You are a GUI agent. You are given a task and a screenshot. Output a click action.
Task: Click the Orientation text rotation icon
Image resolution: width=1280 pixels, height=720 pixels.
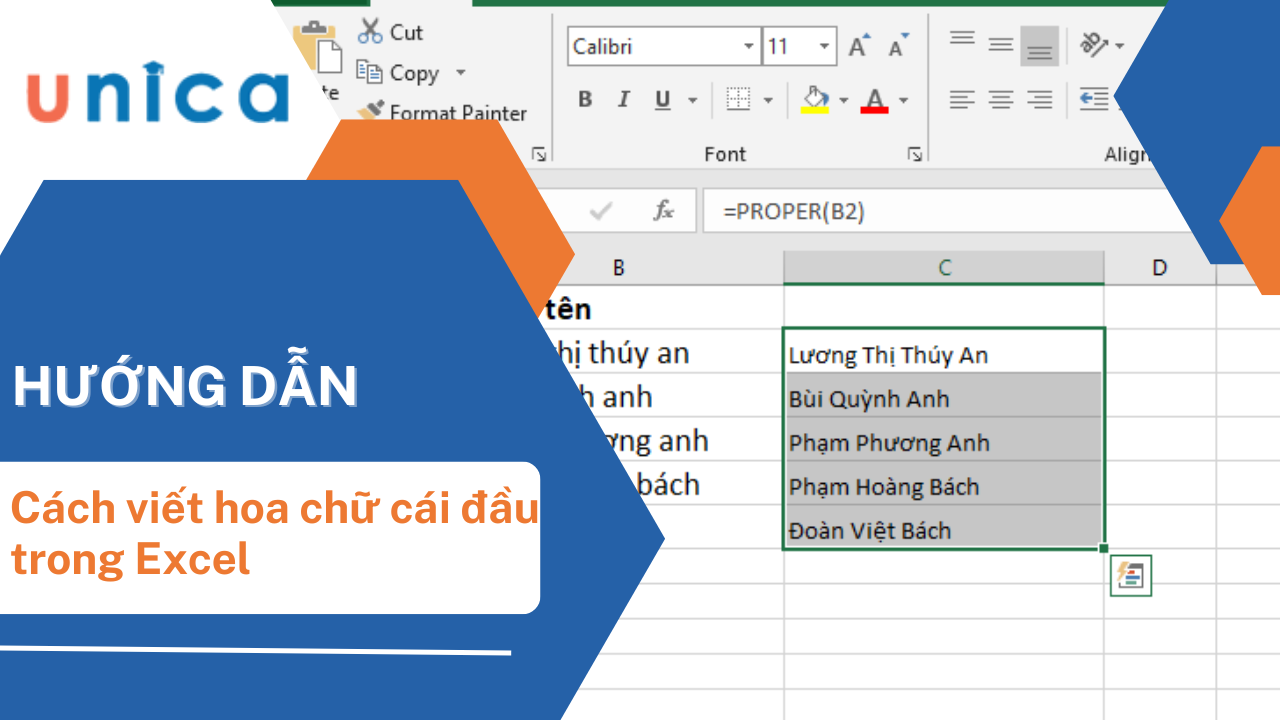(1095, 45)
